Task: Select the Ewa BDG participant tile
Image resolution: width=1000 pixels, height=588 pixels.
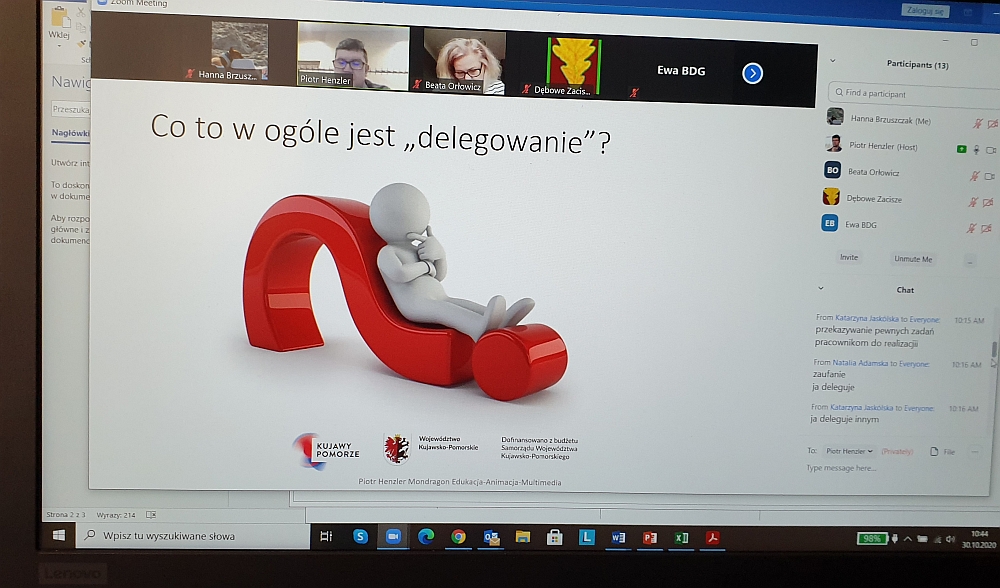Action: pos(680,71)
